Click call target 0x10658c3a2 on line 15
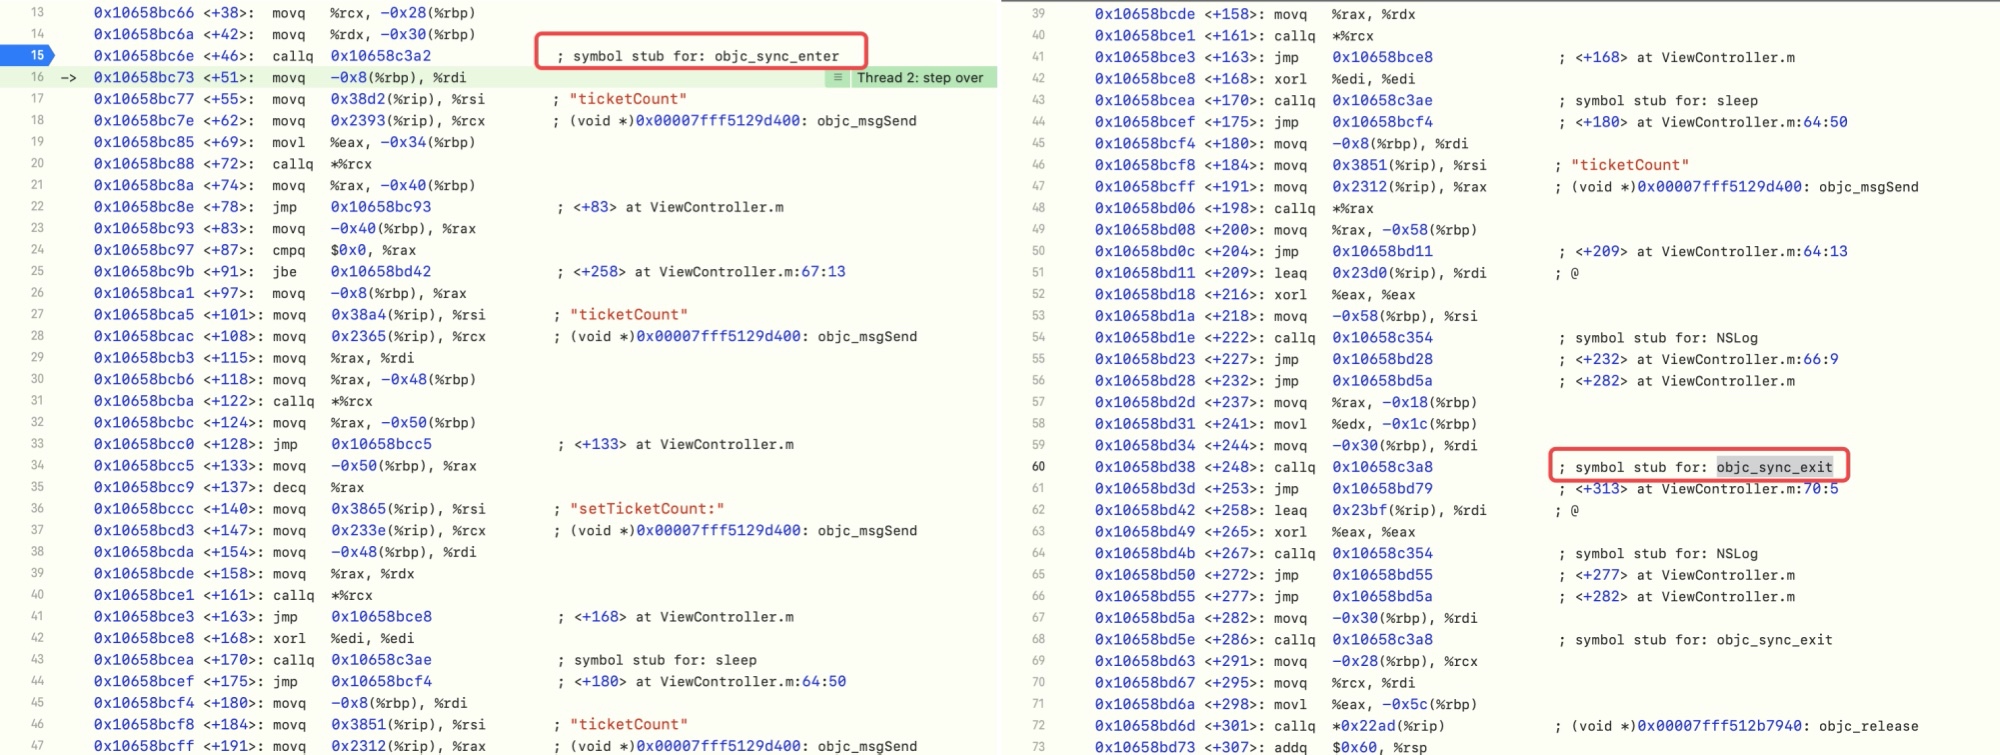This screenshot has width=2000, height=755. pos(381,56)
